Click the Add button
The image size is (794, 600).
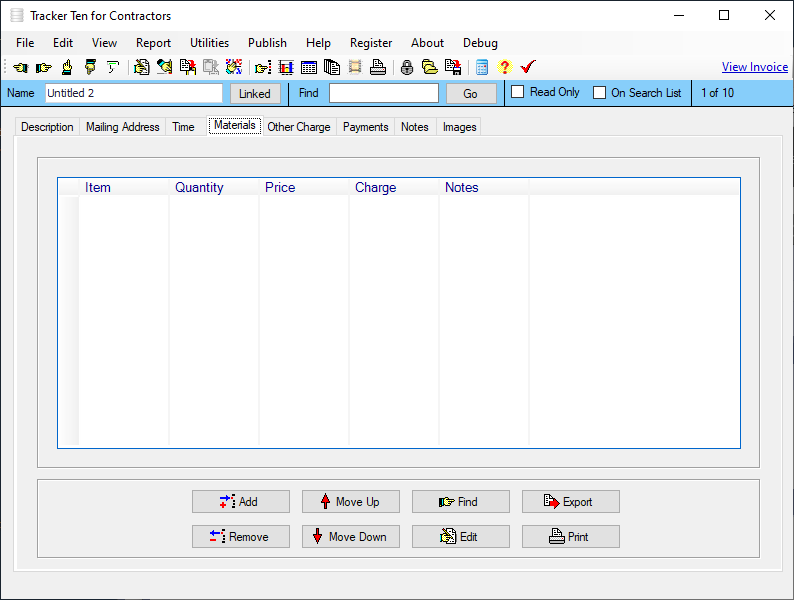(241, 502)
